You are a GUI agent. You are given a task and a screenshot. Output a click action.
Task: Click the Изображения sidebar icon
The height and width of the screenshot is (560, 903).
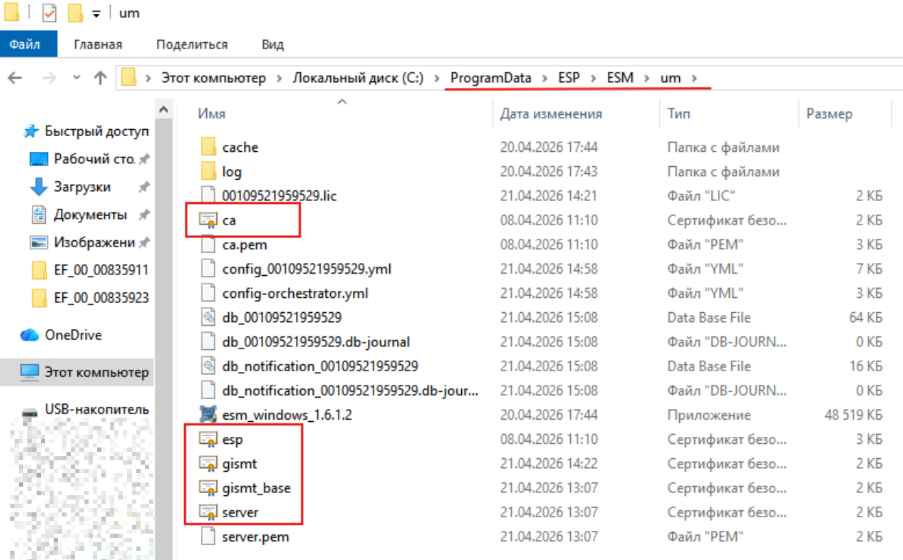[x=39, y=242]
